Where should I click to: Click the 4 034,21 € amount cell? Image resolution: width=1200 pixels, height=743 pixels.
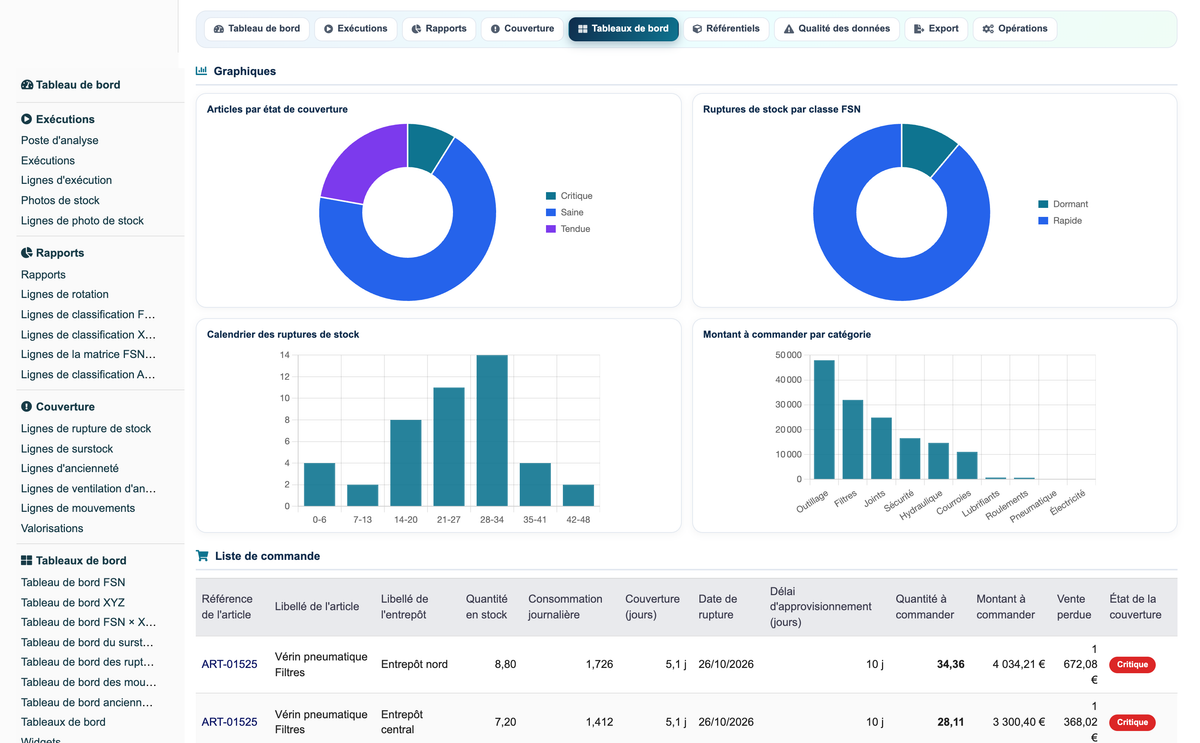tap(1013, 665)
